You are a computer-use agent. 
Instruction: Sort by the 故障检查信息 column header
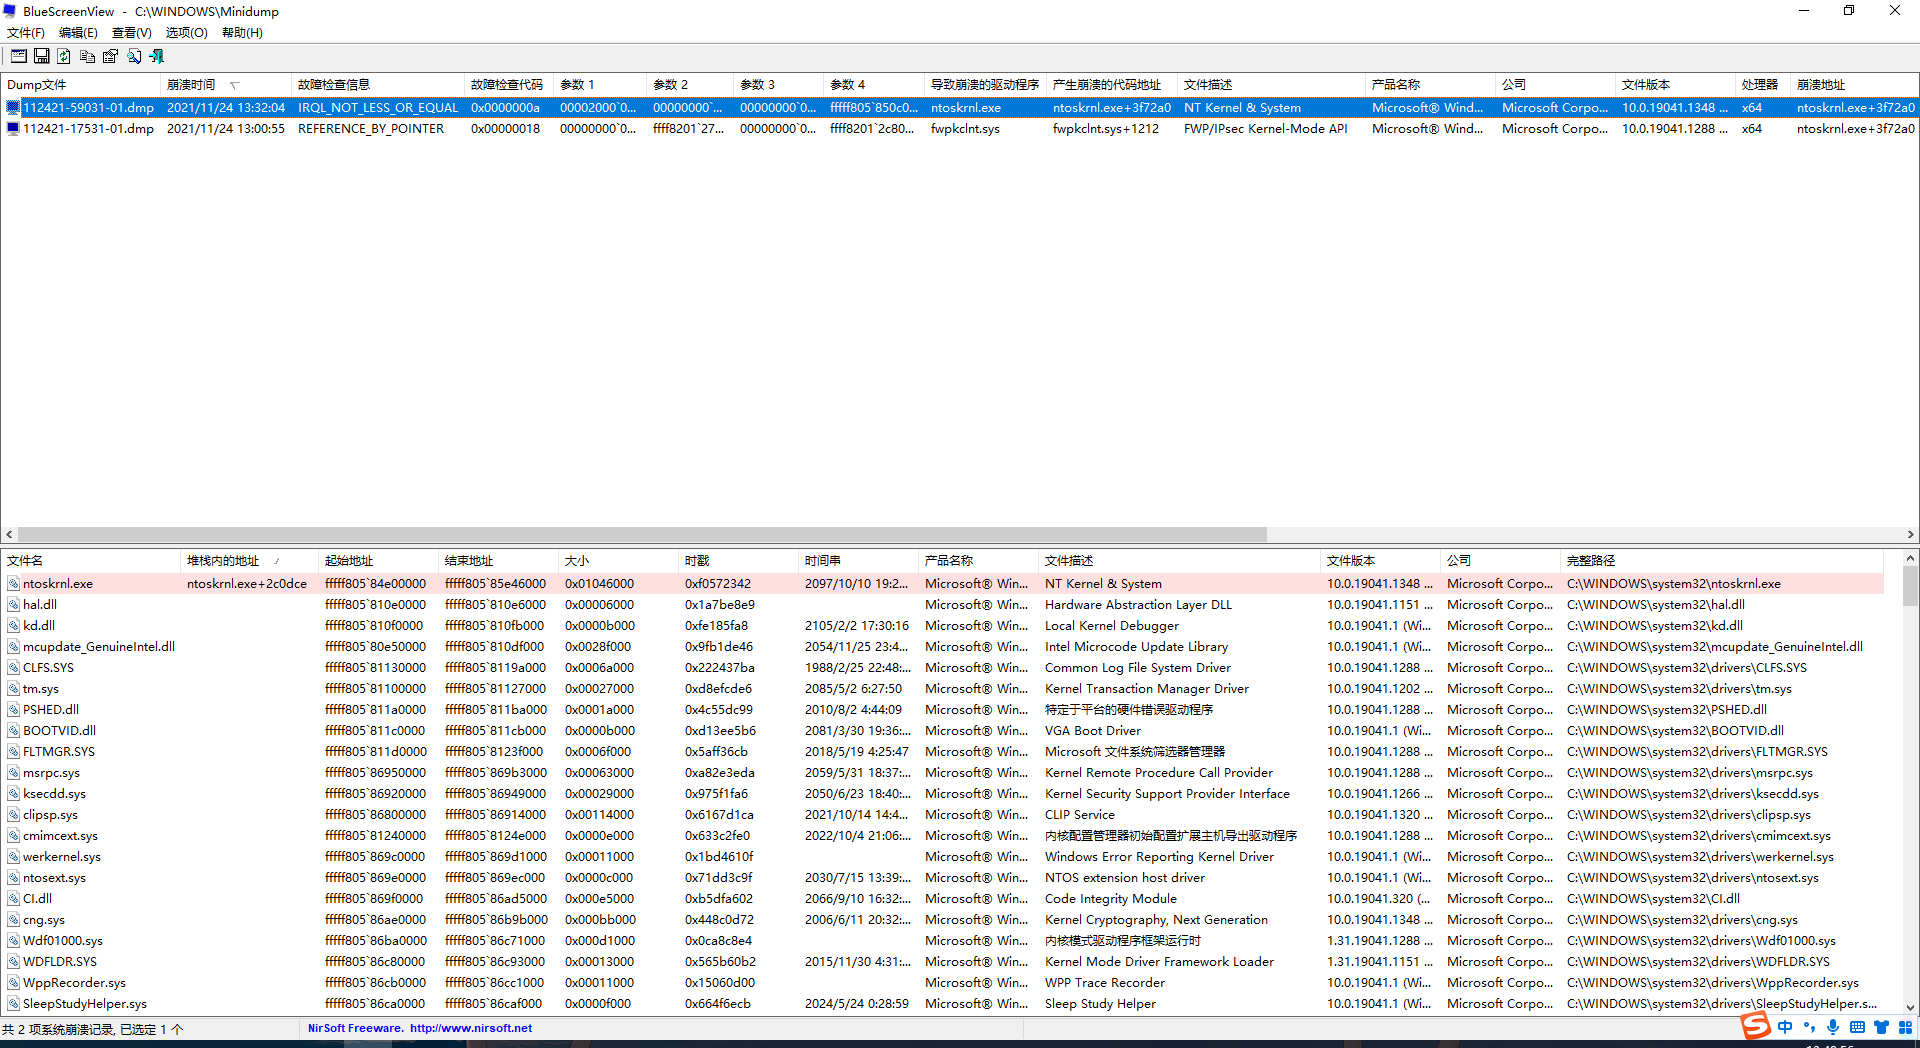(x=334, y=85)
